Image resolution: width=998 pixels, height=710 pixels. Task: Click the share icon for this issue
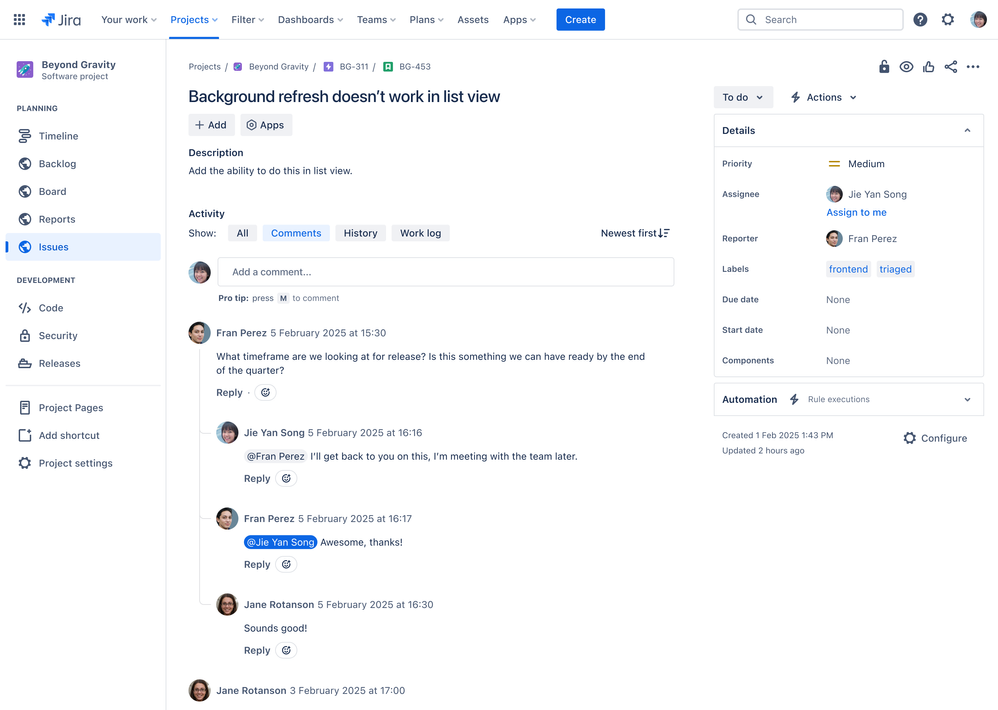tap(951, 67)
